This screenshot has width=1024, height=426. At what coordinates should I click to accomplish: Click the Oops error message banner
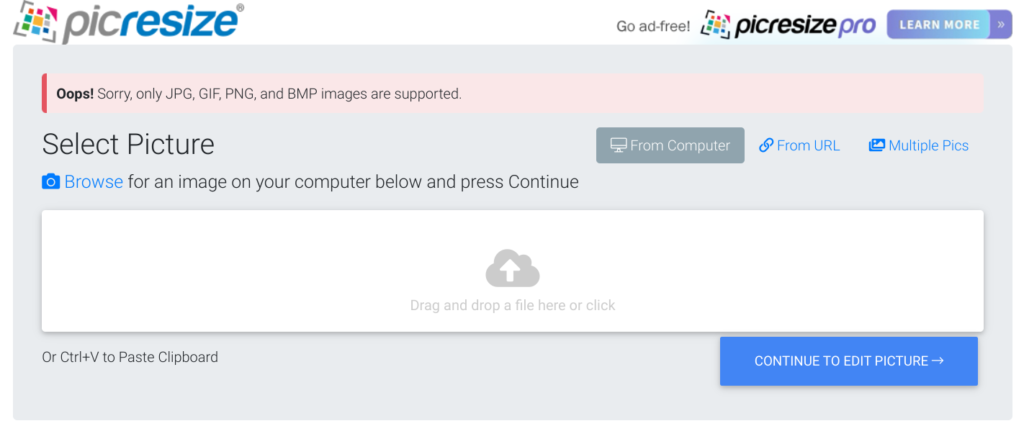[513, 93]
